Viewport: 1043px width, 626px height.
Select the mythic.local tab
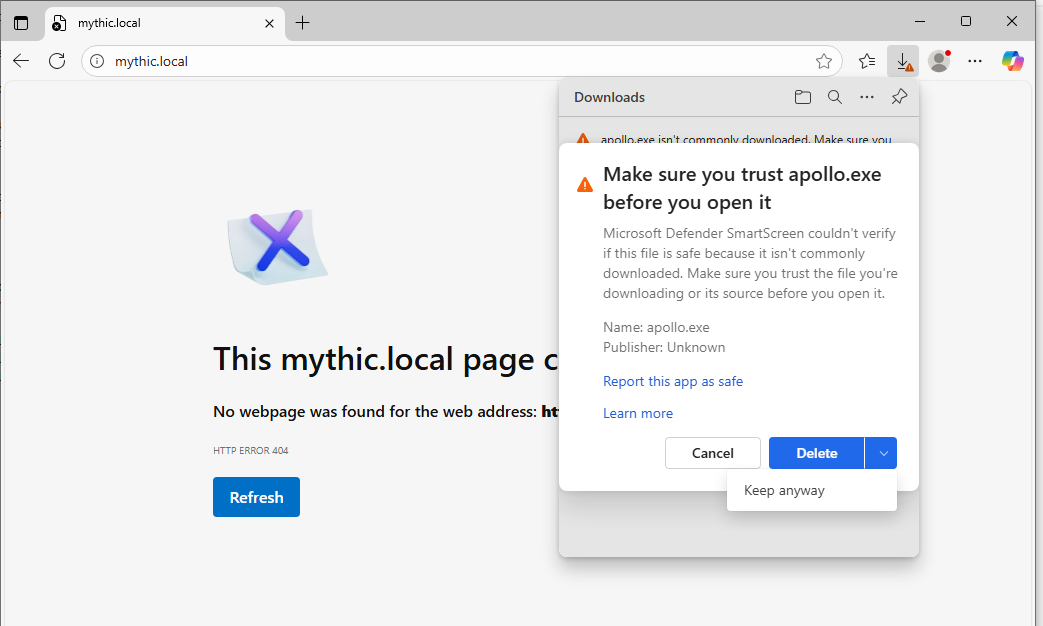coord(150,23)
